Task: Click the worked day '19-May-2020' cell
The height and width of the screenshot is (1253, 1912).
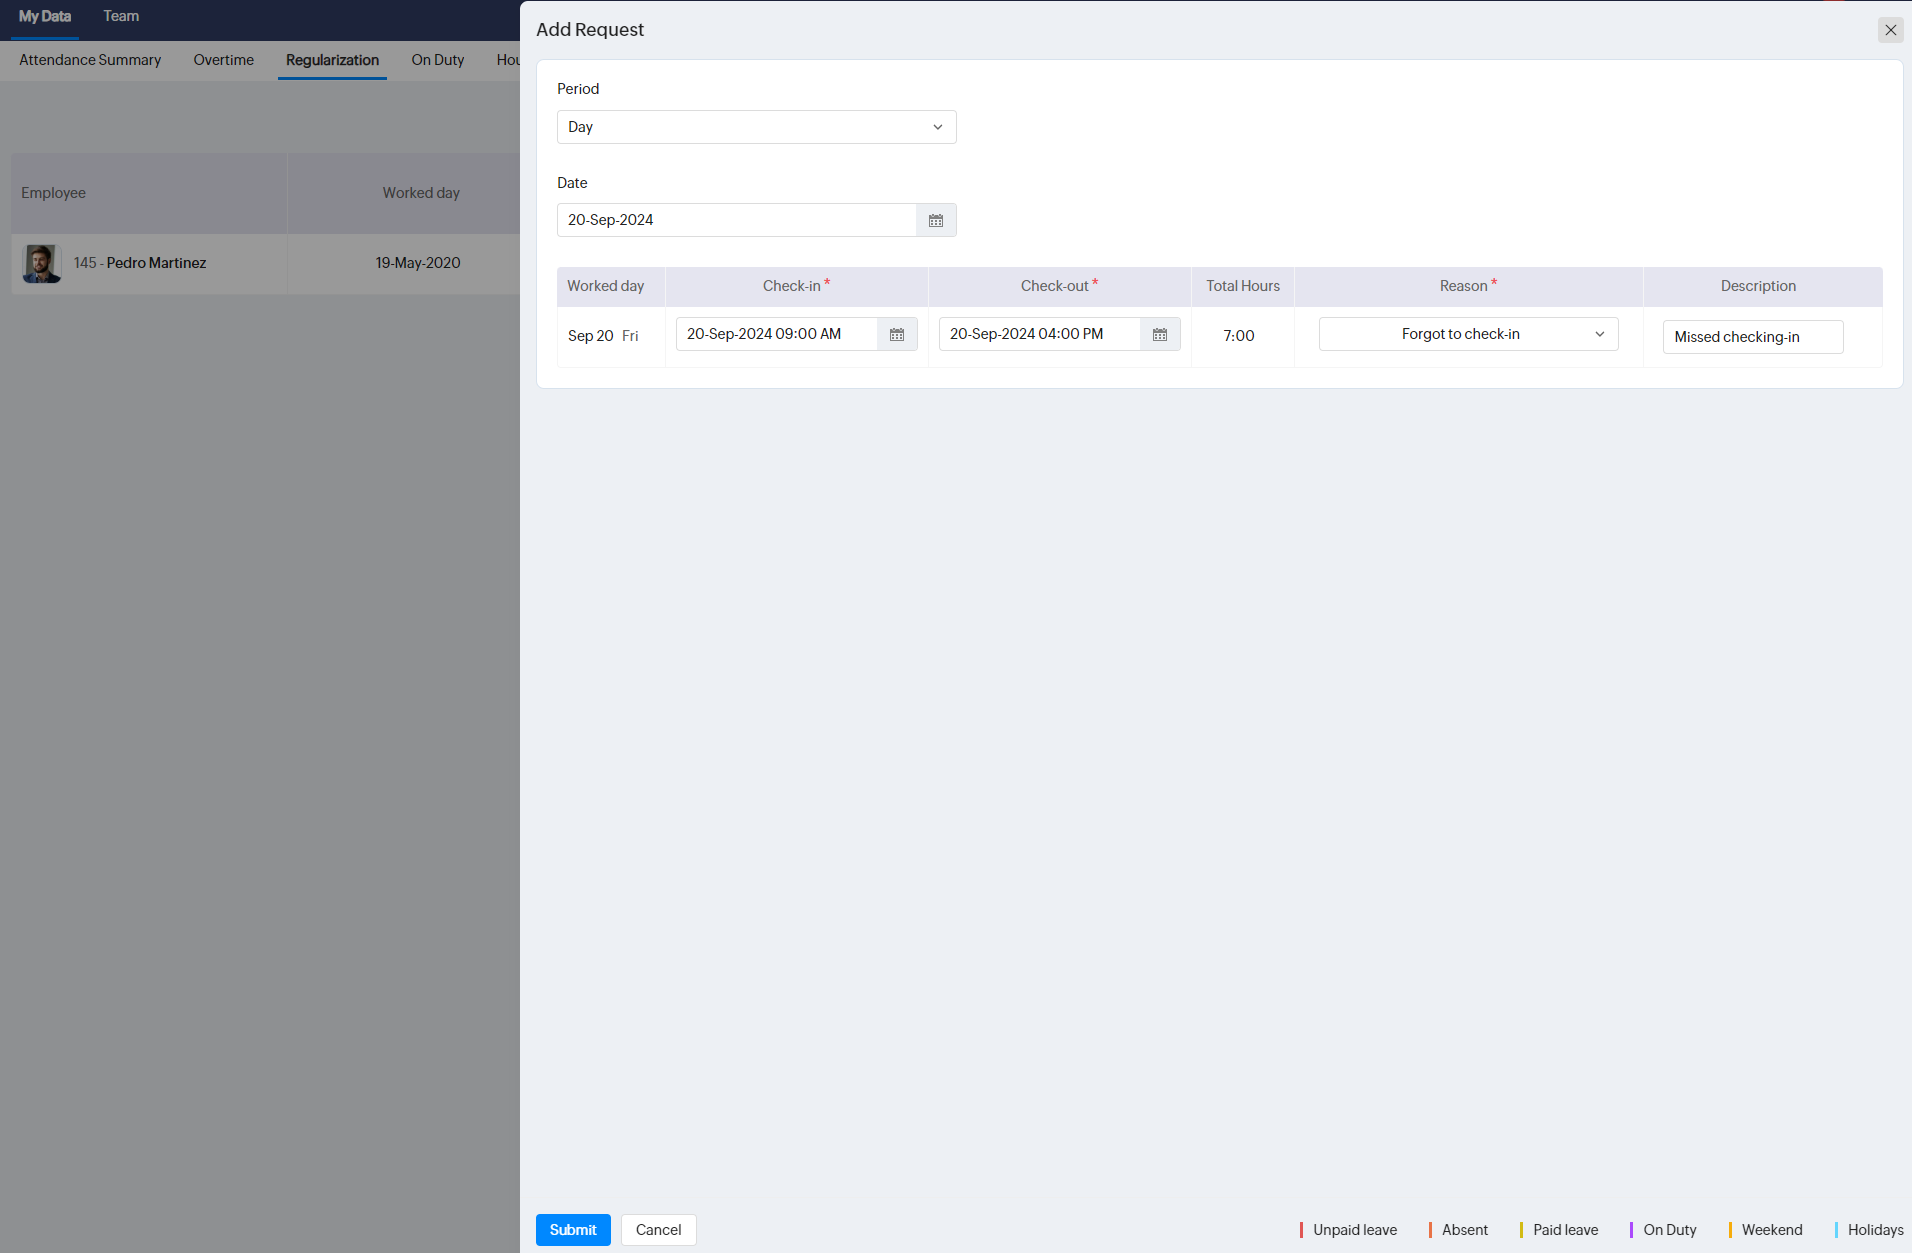Action: tap(418, 263)
